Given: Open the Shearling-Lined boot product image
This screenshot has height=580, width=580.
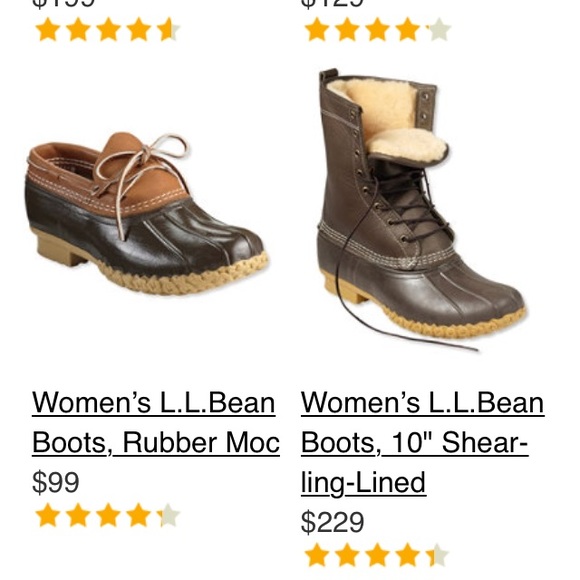Looking at the screenshot, I should [422, 210].
